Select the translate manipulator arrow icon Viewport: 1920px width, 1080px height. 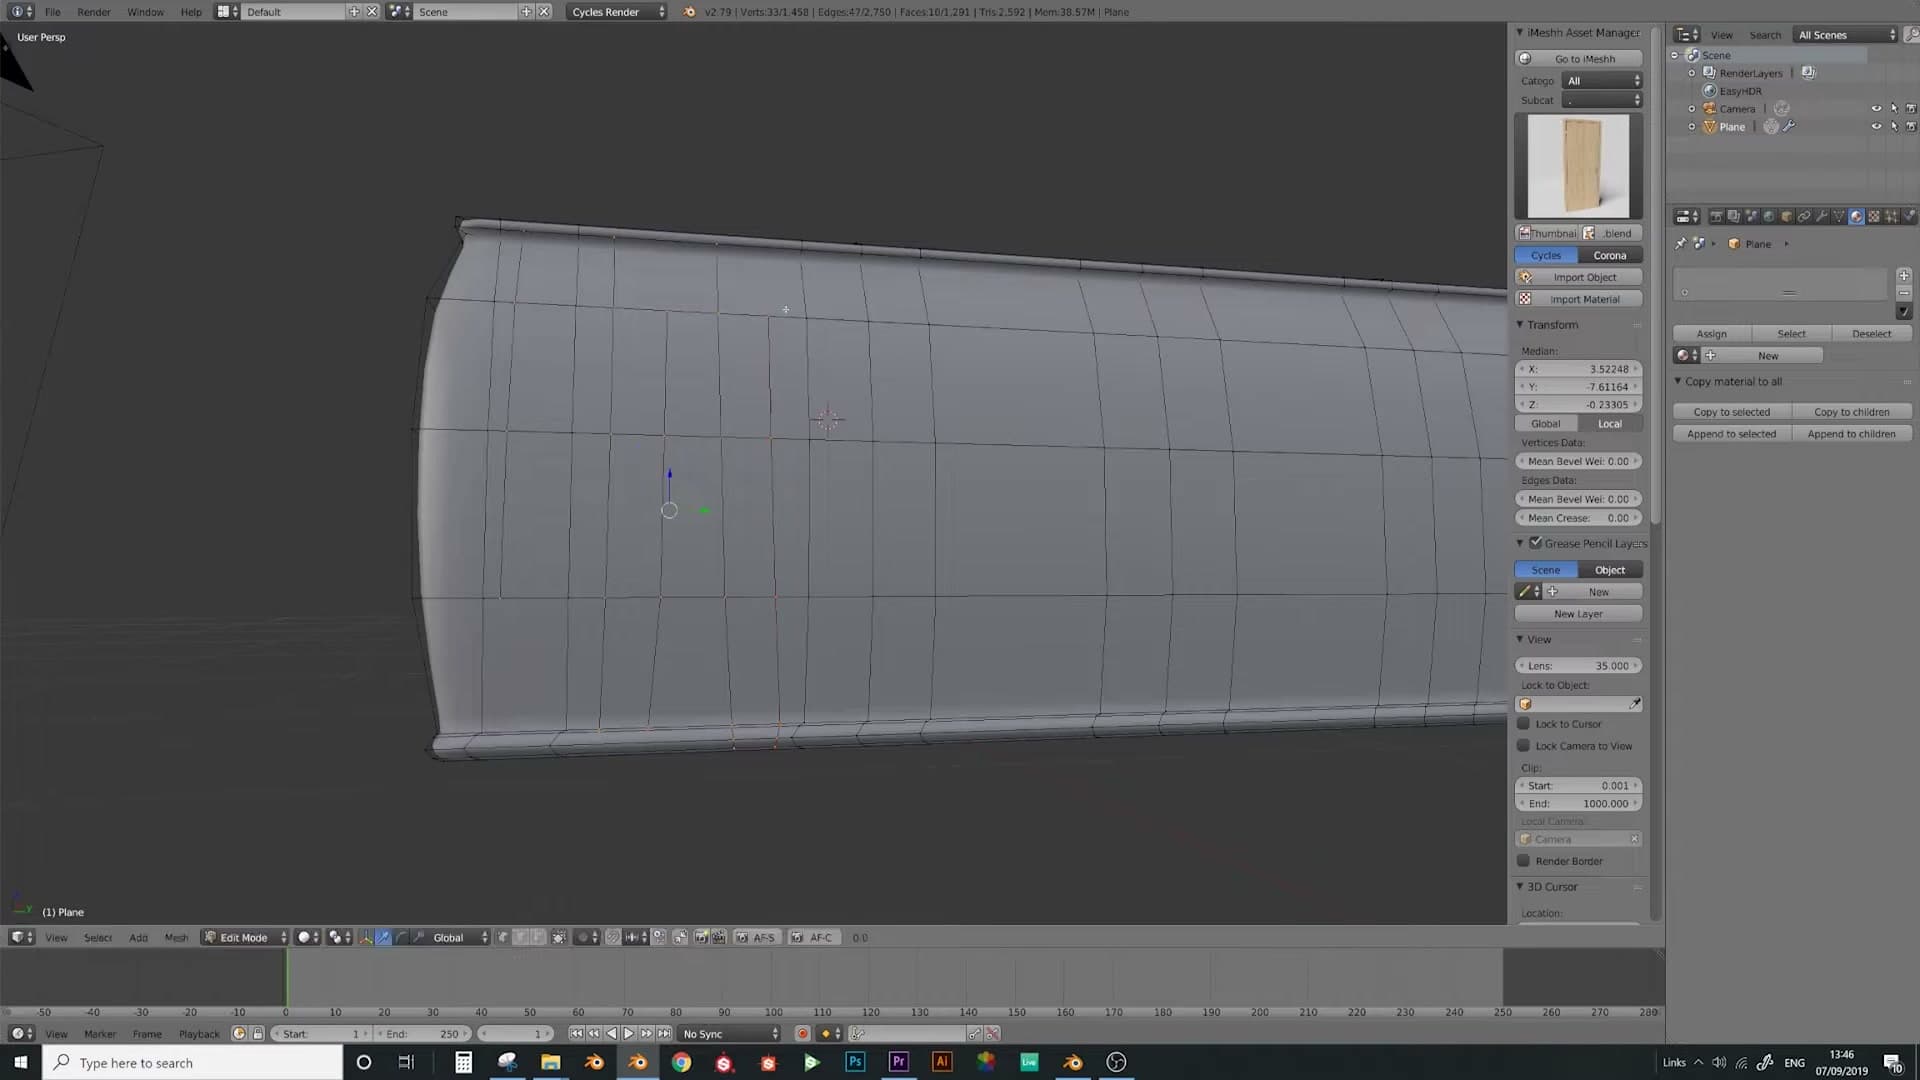point(383,937)
